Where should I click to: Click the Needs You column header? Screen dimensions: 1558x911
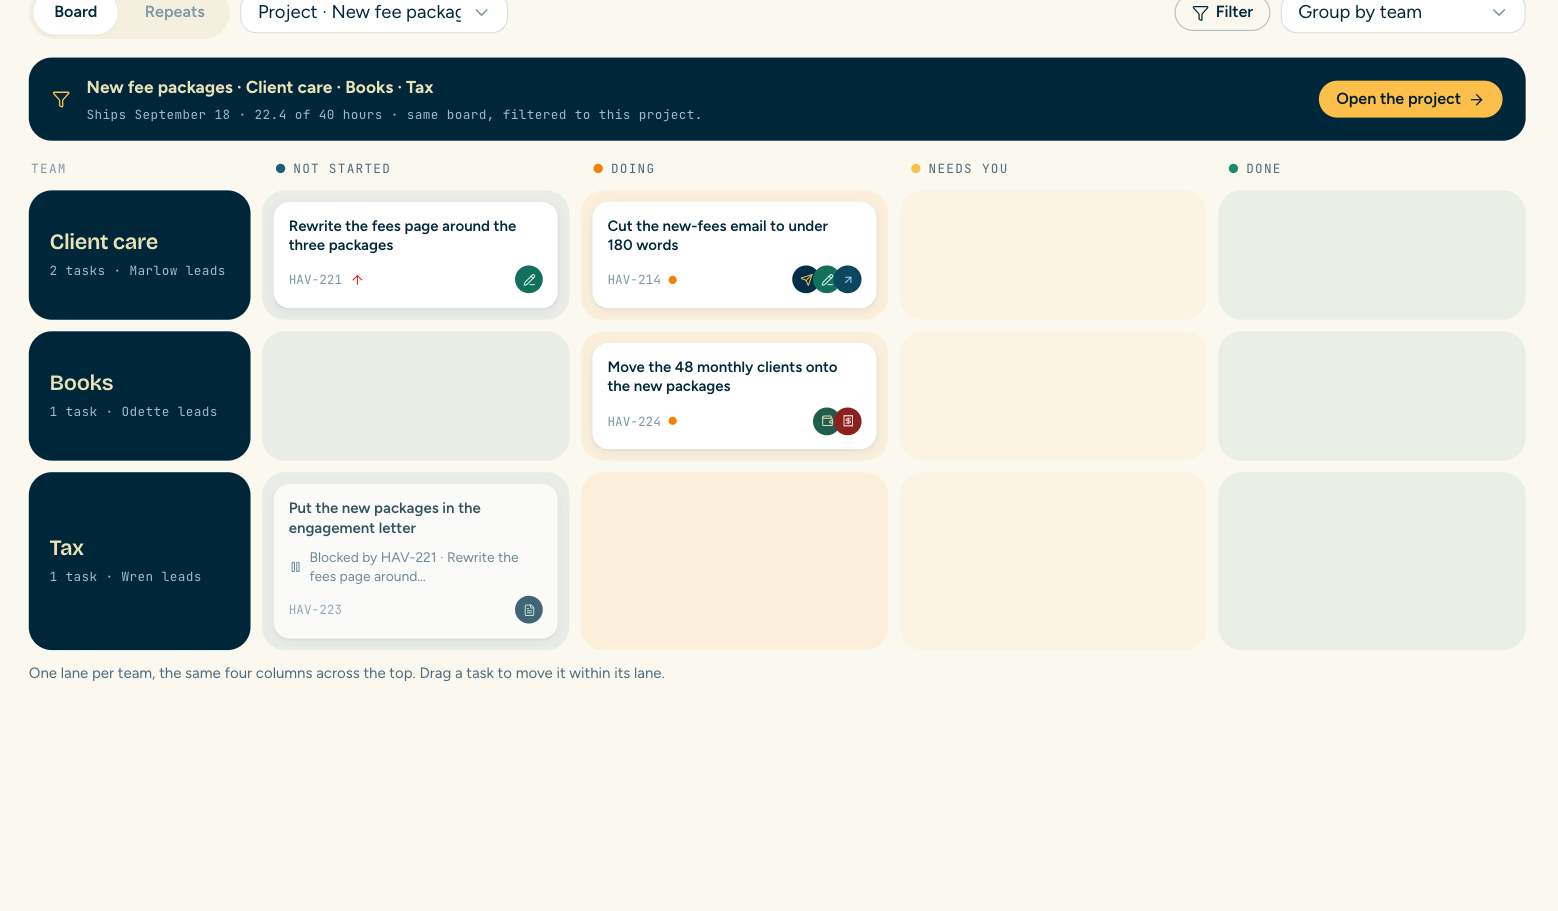(x=959, y=169)
